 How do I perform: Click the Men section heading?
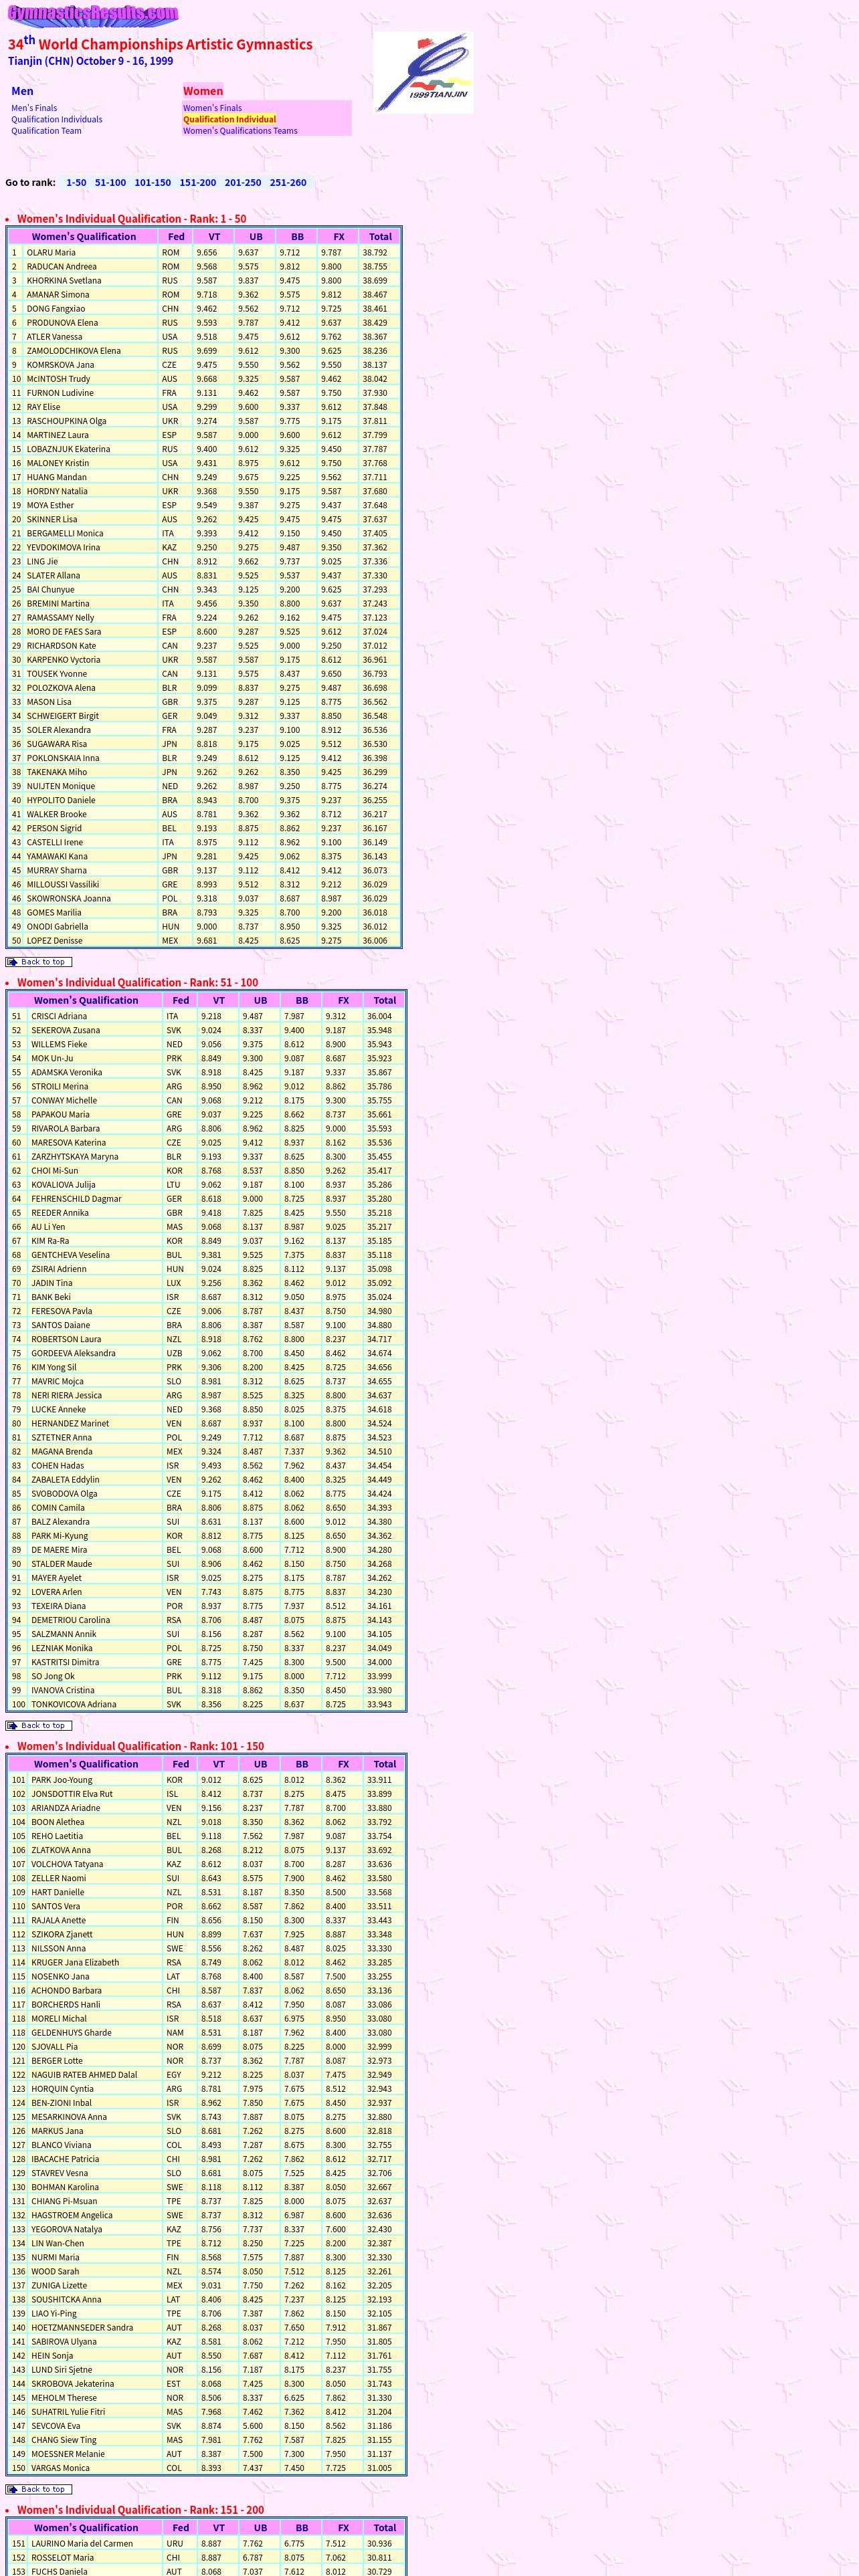click(x=22, y=91)
